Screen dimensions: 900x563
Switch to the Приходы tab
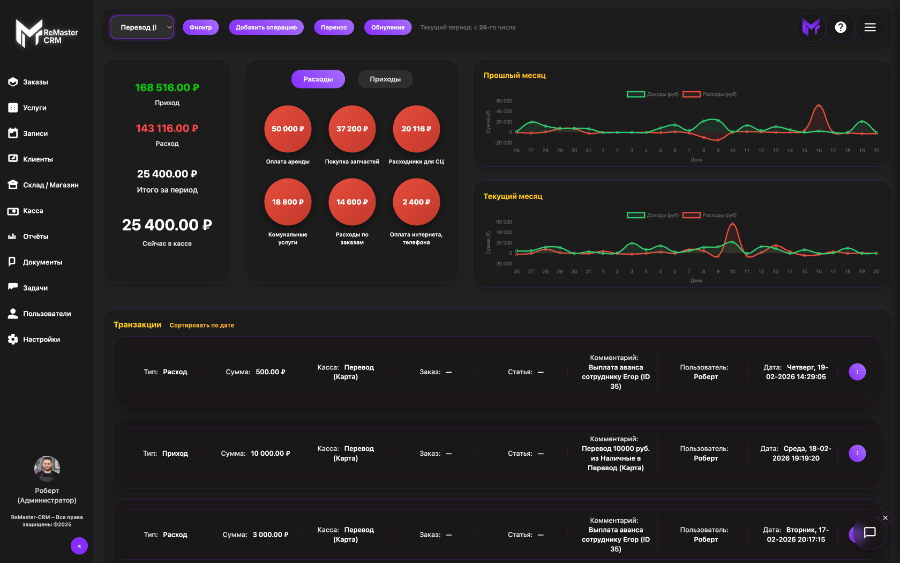tap(385, 79)
